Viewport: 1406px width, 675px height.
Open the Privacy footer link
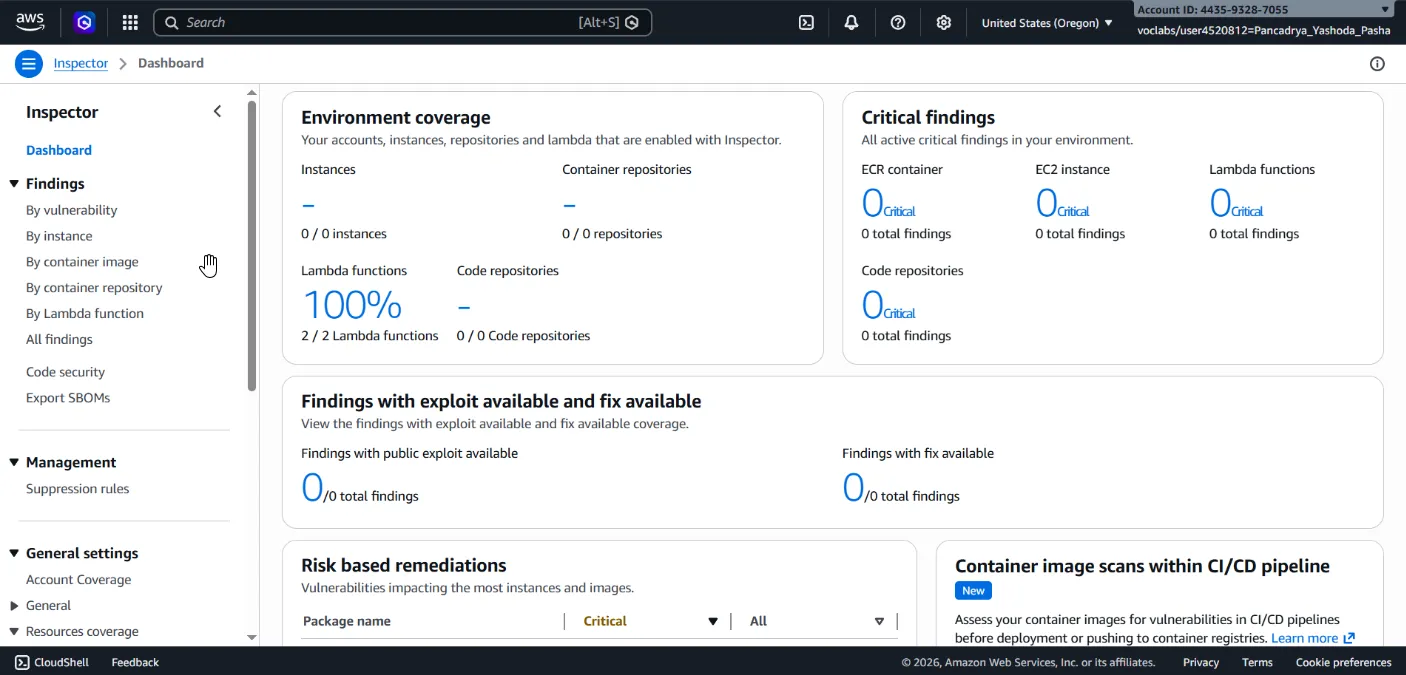click(x=1201, y=662)
